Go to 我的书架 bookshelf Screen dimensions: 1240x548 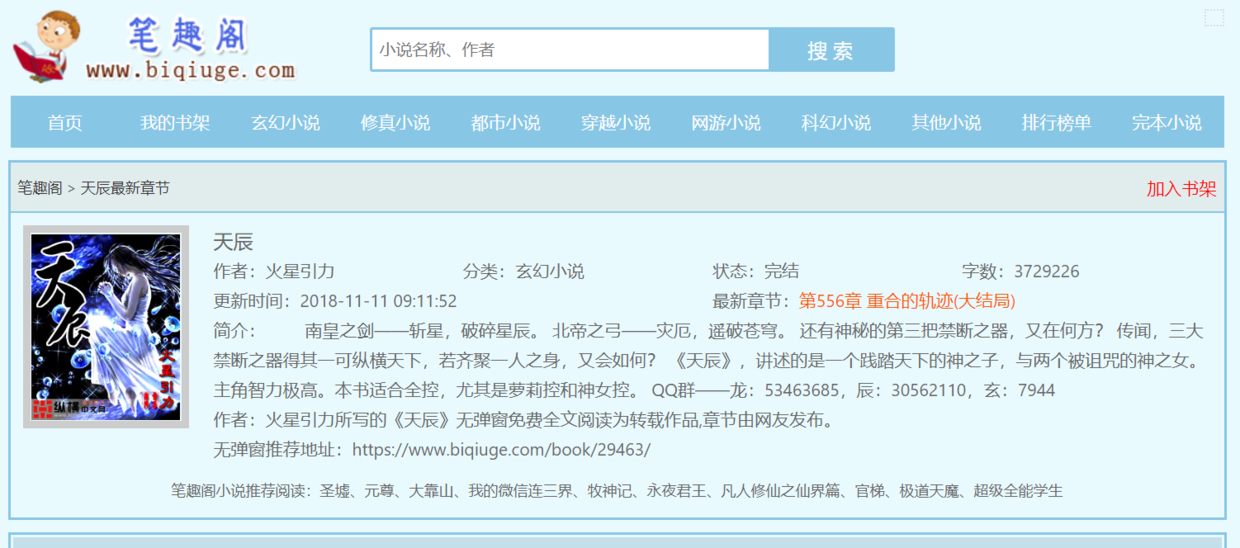[x=175, y=123]
